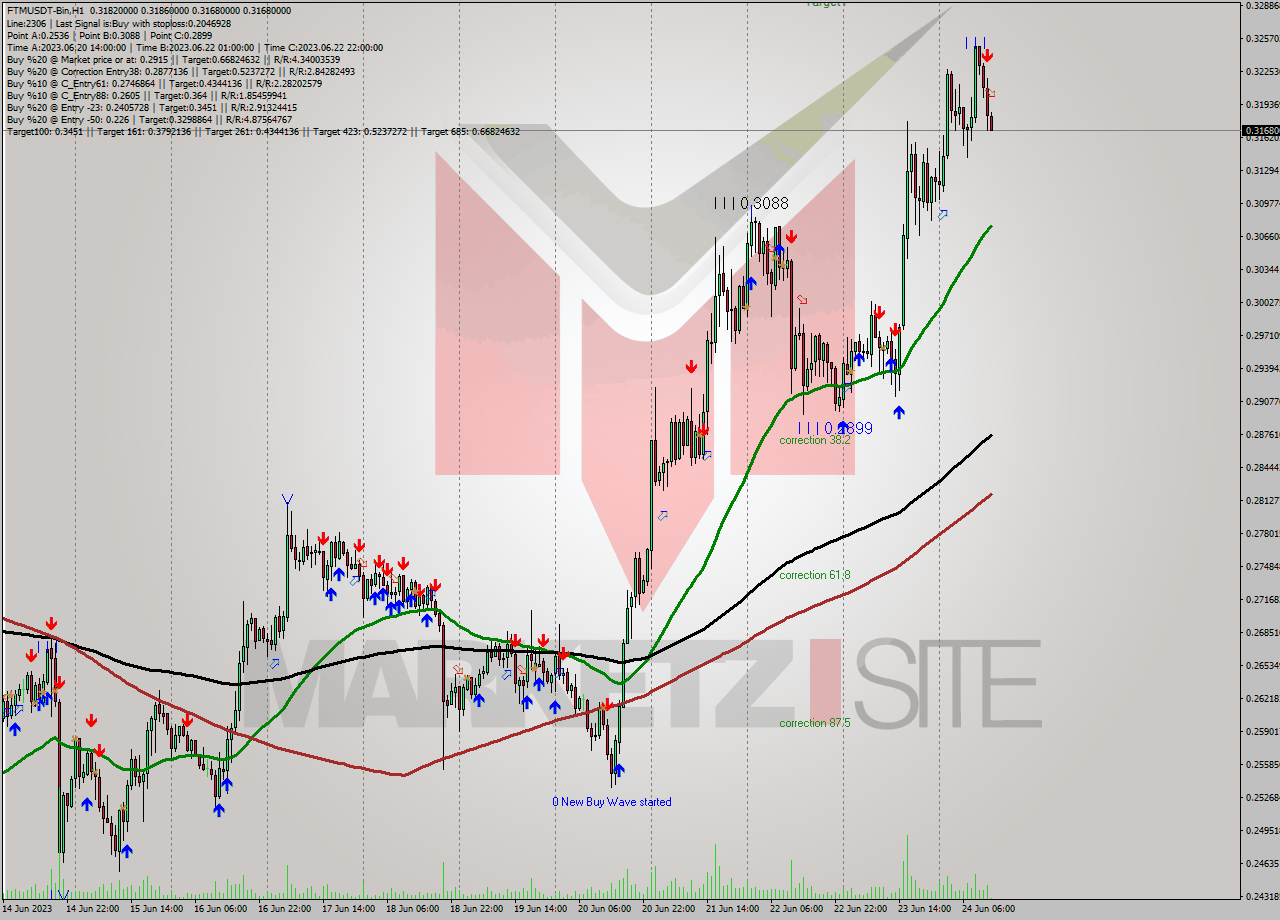Click the 0.2780 price axis label
Screen dimensions: 1280x920
[x=1261, y=533]
